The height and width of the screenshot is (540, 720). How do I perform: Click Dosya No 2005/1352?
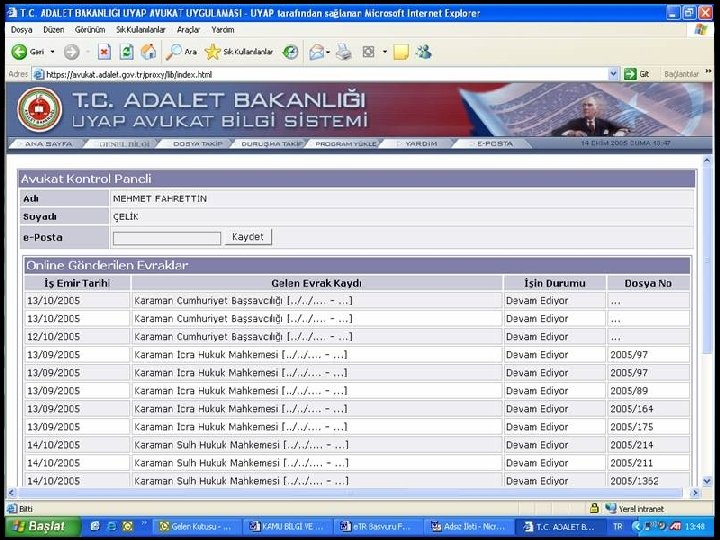point(634,481)
